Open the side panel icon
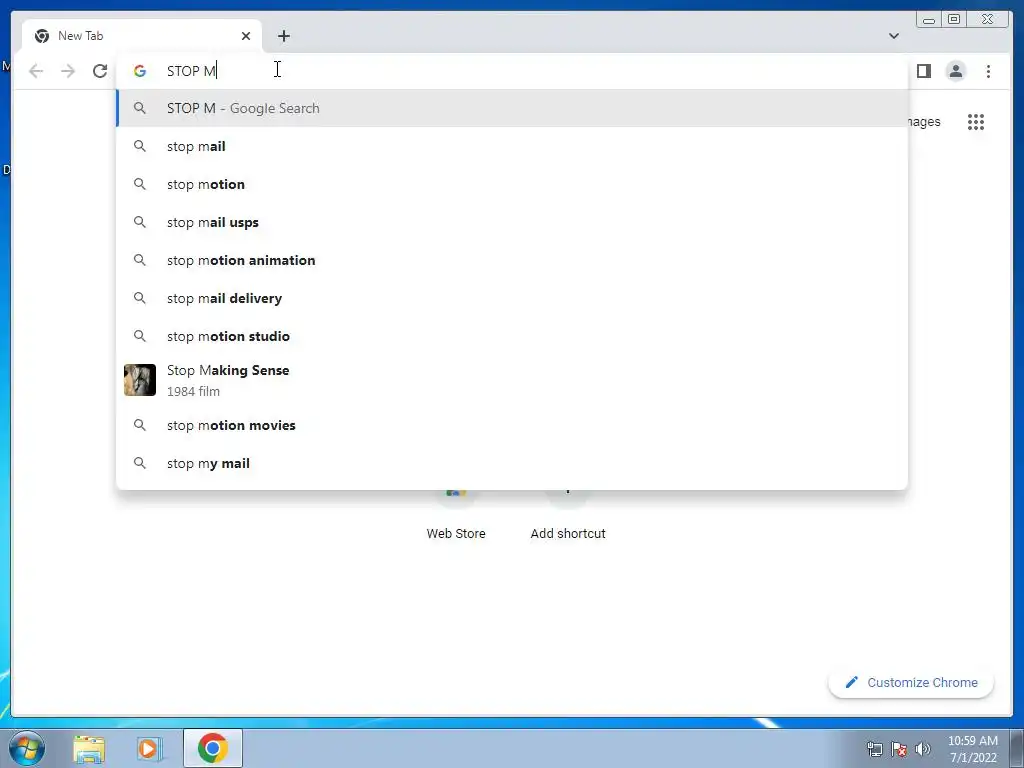This screenshot has width=1024, height=768. pos(923,71)
